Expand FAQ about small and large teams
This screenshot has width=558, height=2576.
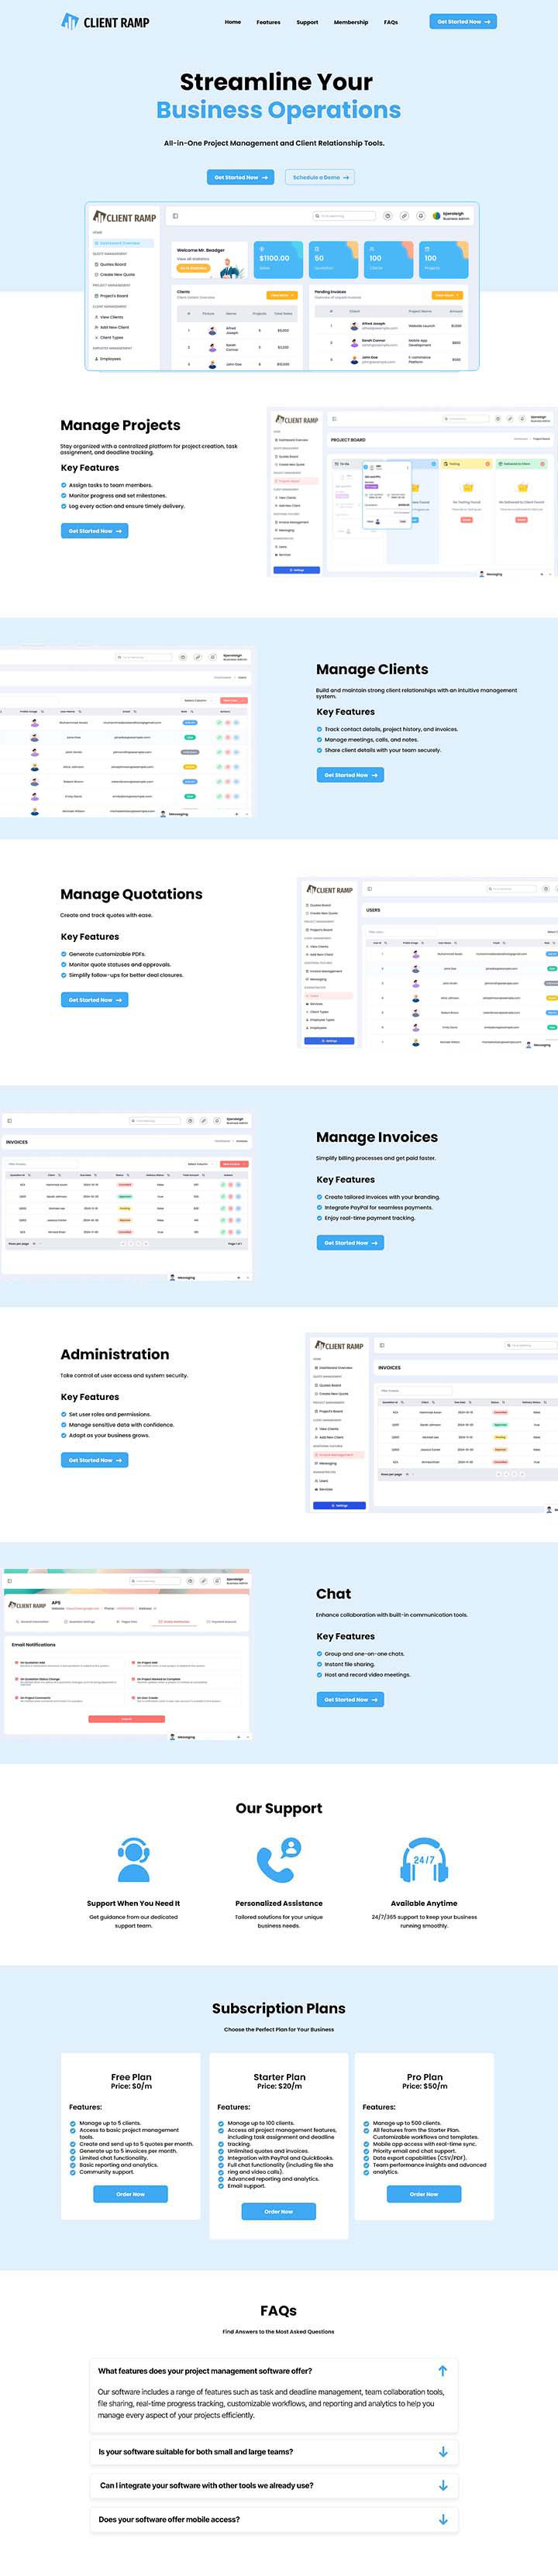click(x=442, y=2451)
